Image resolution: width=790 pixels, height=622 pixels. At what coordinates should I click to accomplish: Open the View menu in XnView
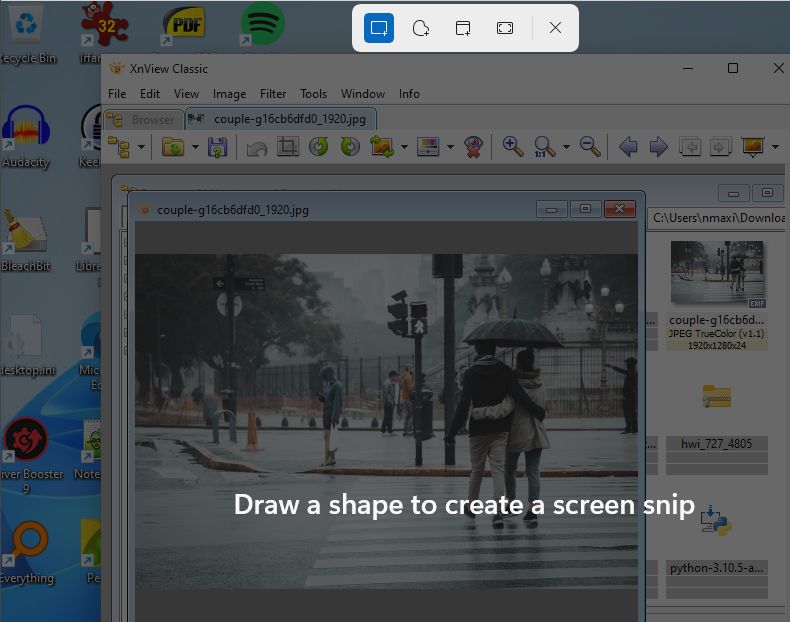pos(186,94)
